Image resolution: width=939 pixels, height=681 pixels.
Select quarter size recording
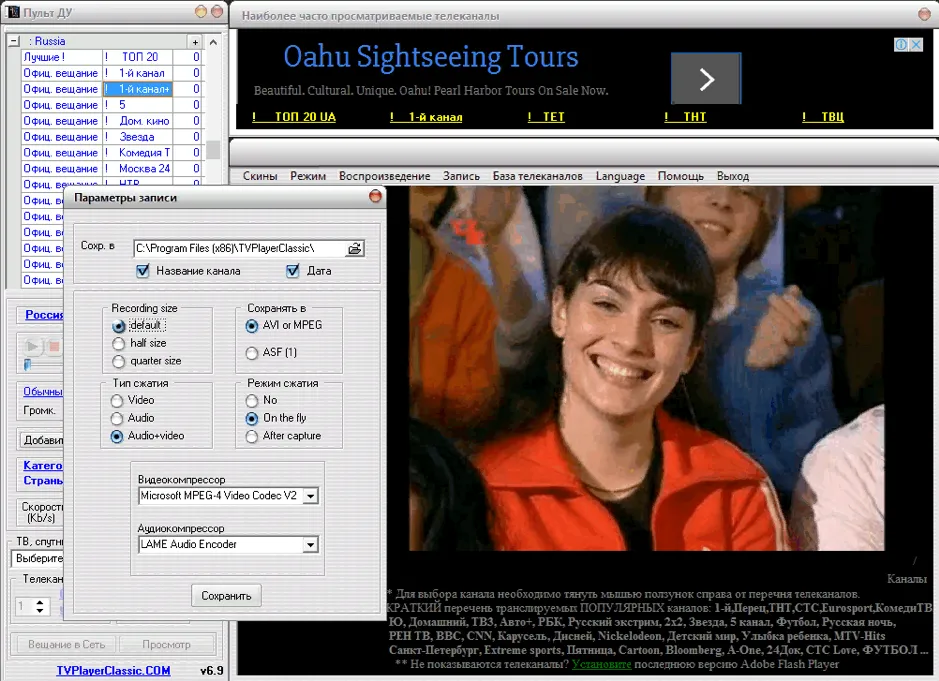pos(119,361)
